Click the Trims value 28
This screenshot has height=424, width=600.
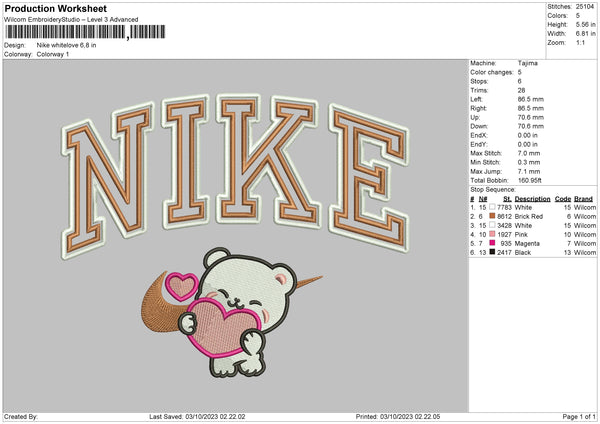tap(521, 90)
